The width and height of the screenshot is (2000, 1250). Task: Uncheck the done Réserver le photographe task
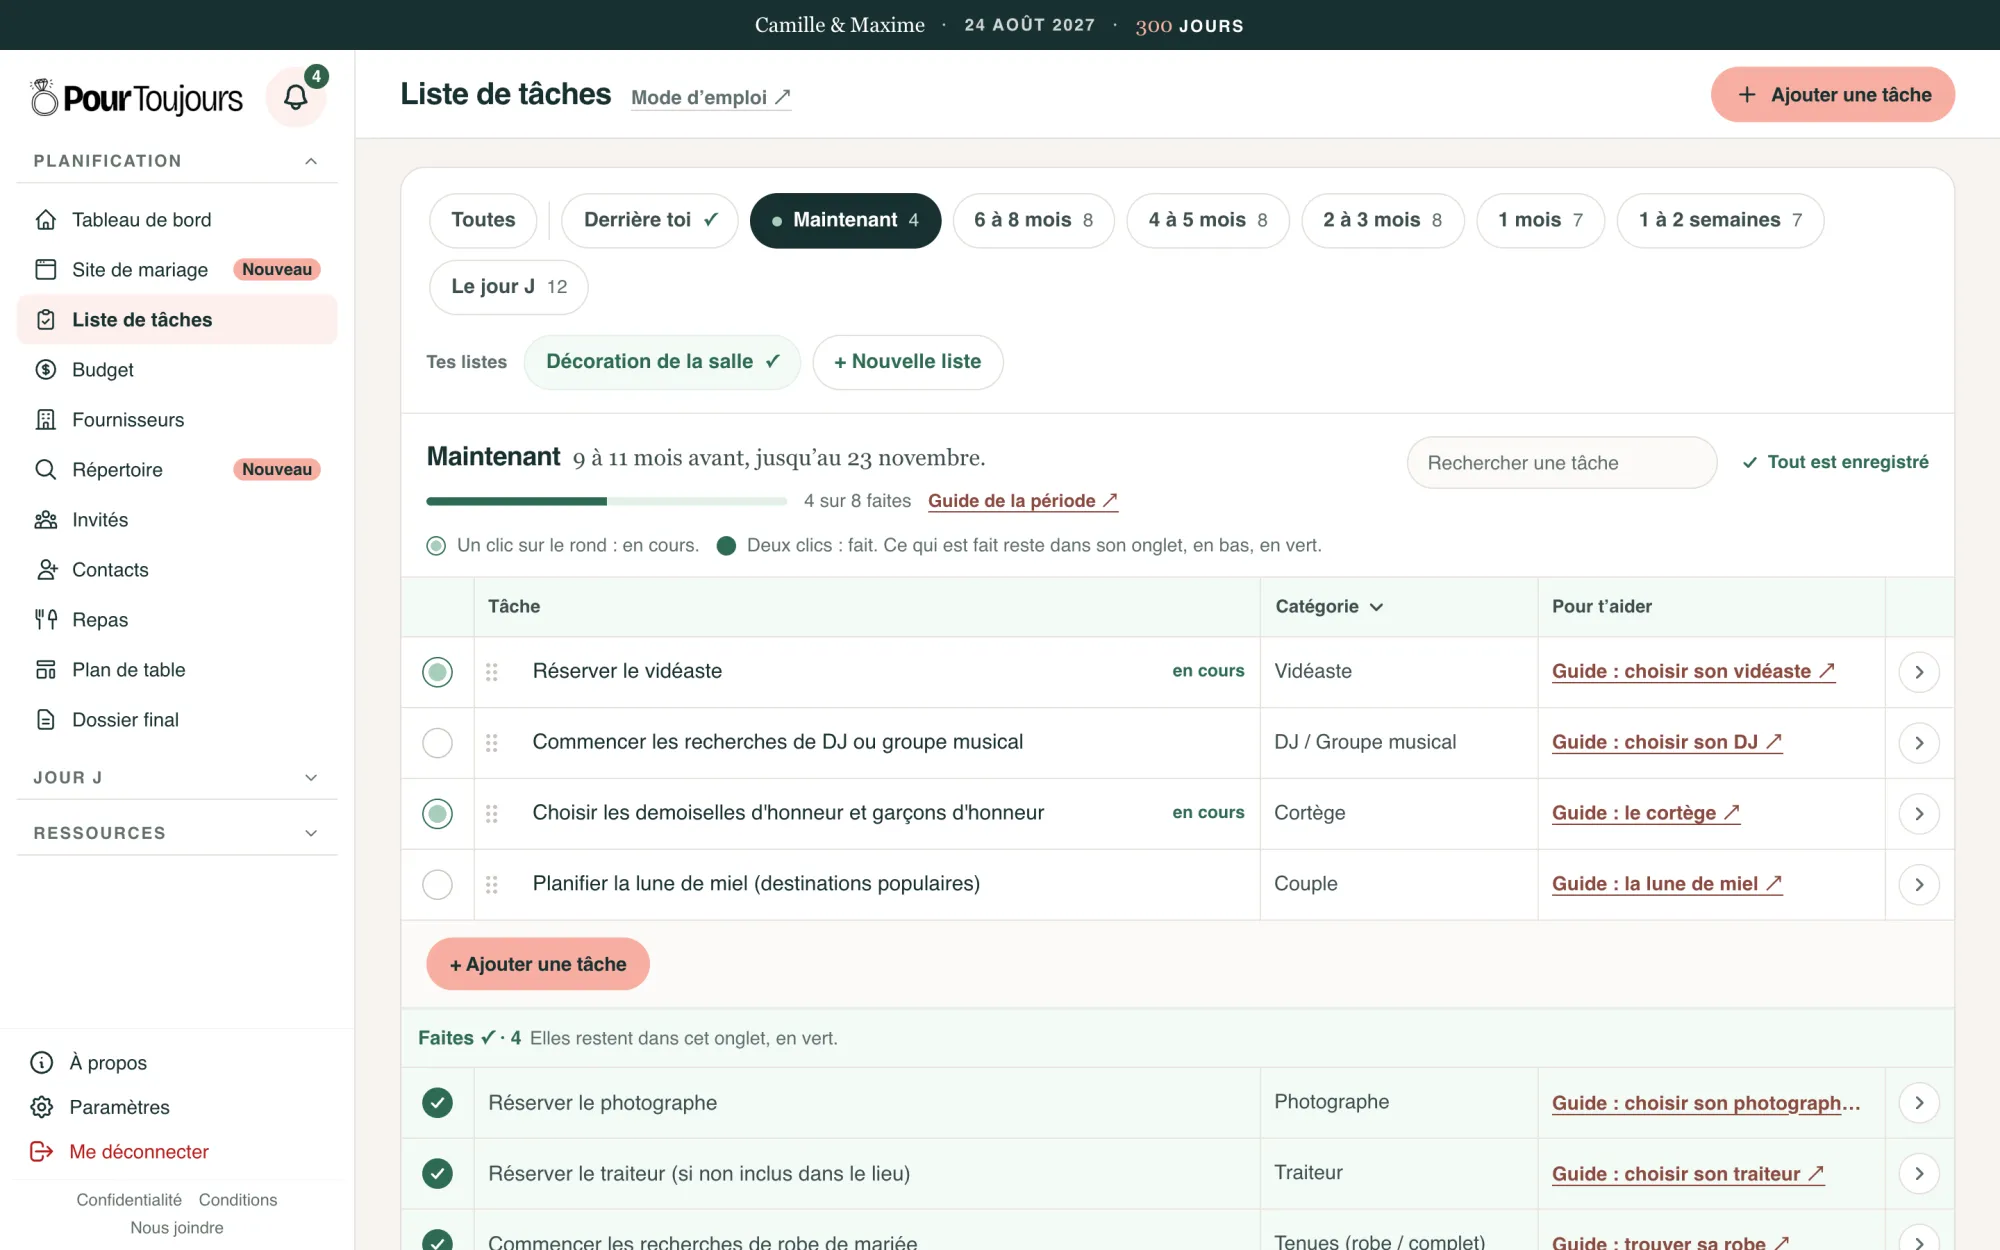click(437, 1103)
